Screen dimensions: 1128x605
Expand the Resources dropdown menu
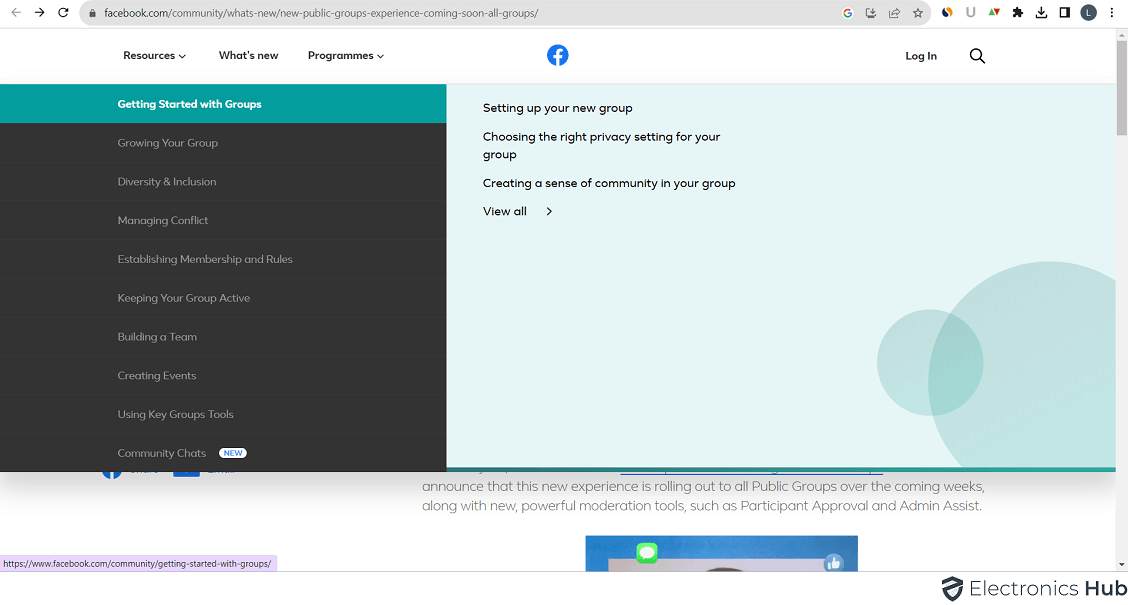[154, 56]
